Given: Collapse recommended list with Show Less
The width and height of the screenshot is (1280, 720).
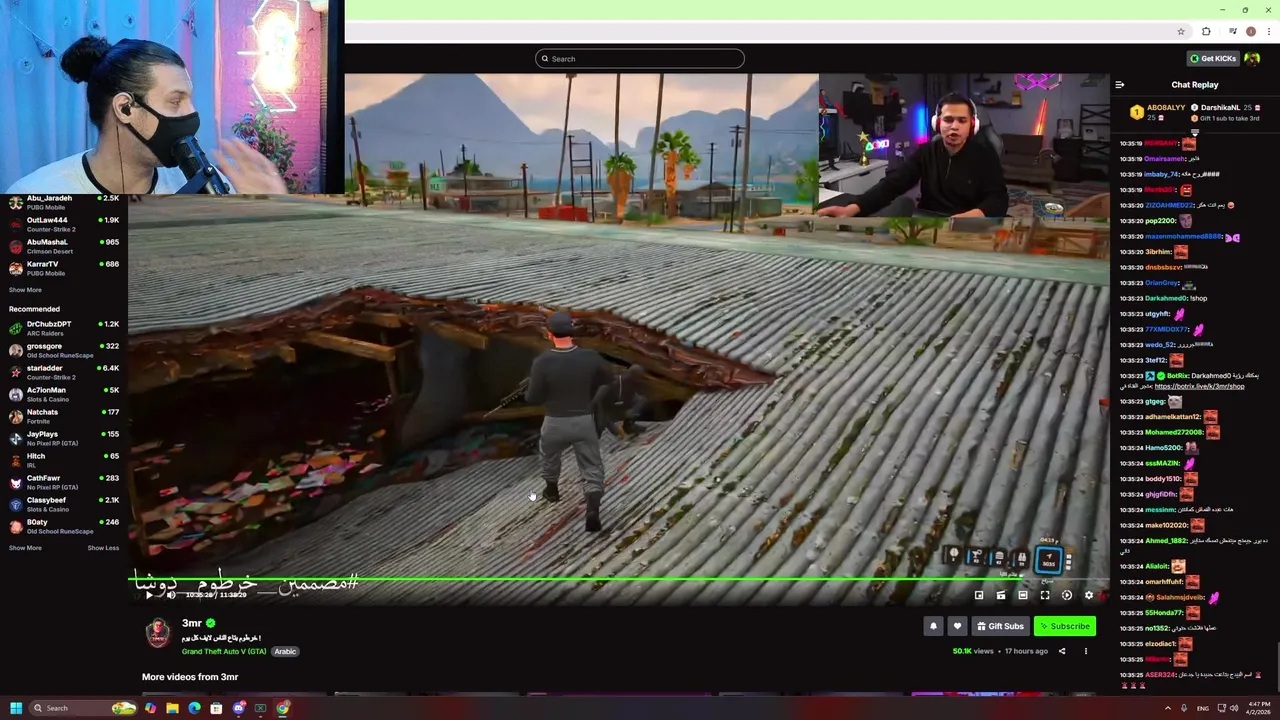Looking at the screenshot, I should (103, 548).
